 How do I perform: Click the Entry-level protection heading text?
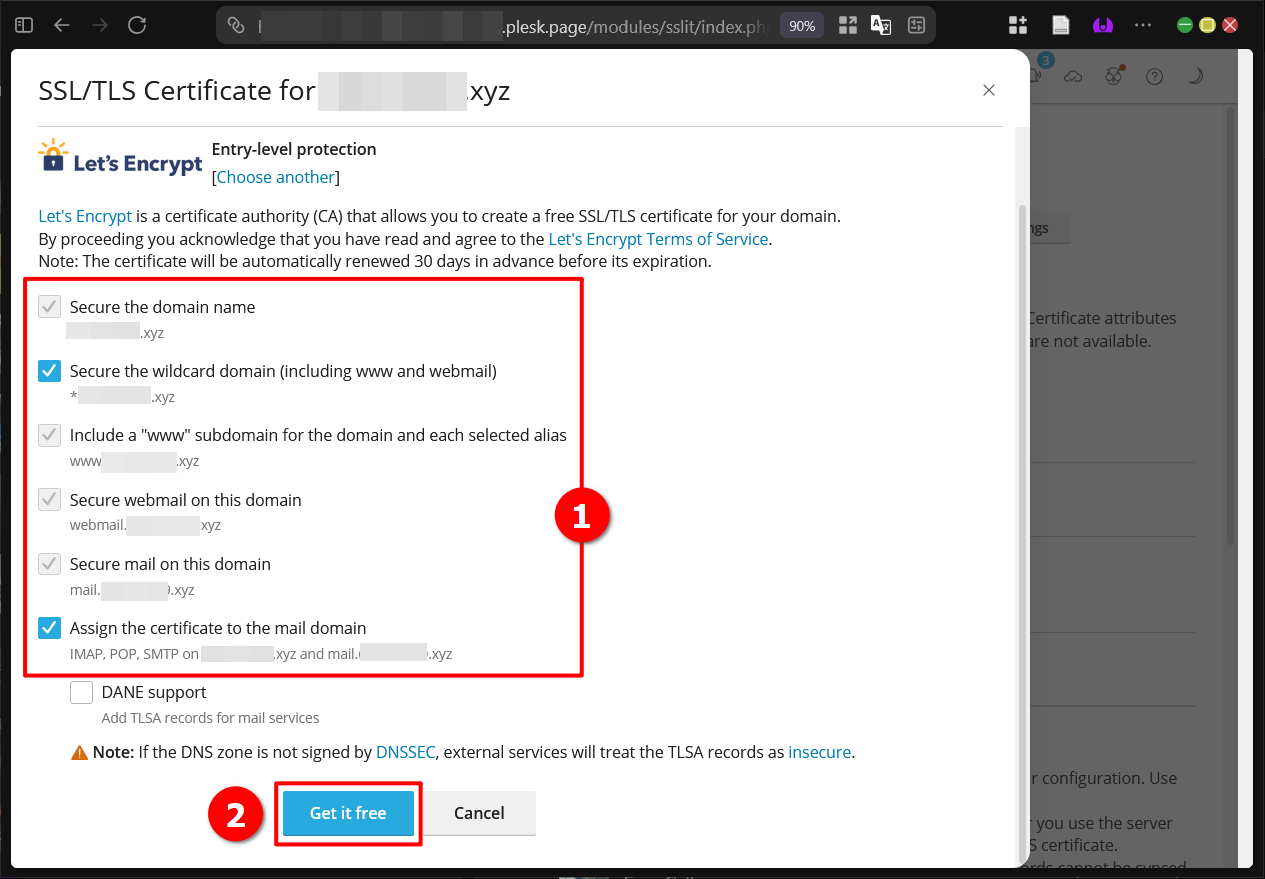(294, 149)
